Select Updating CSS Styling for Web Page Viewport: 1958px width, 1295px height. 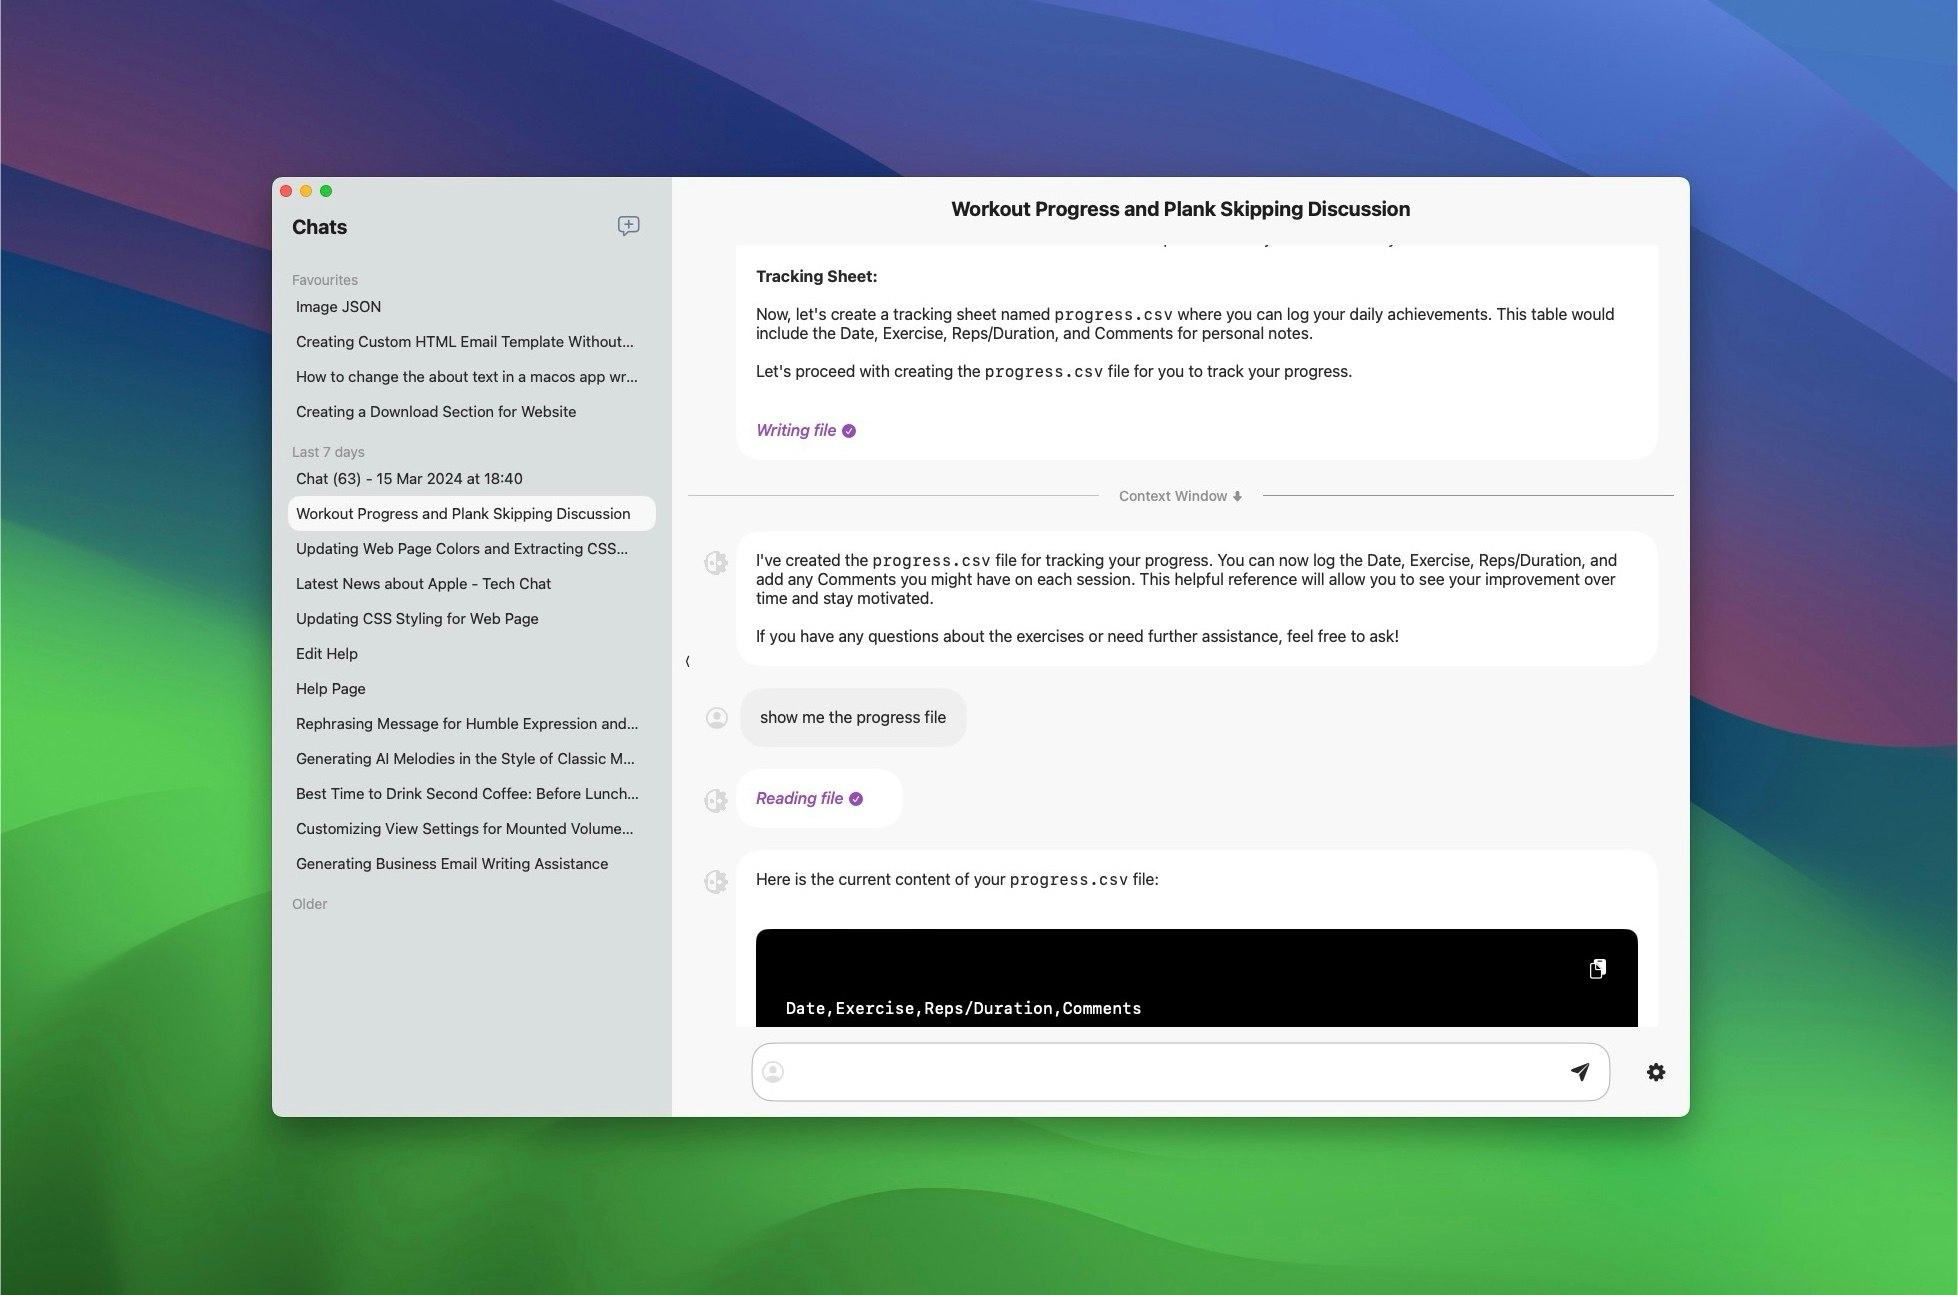pyautogui.click(x=417, y=619)
